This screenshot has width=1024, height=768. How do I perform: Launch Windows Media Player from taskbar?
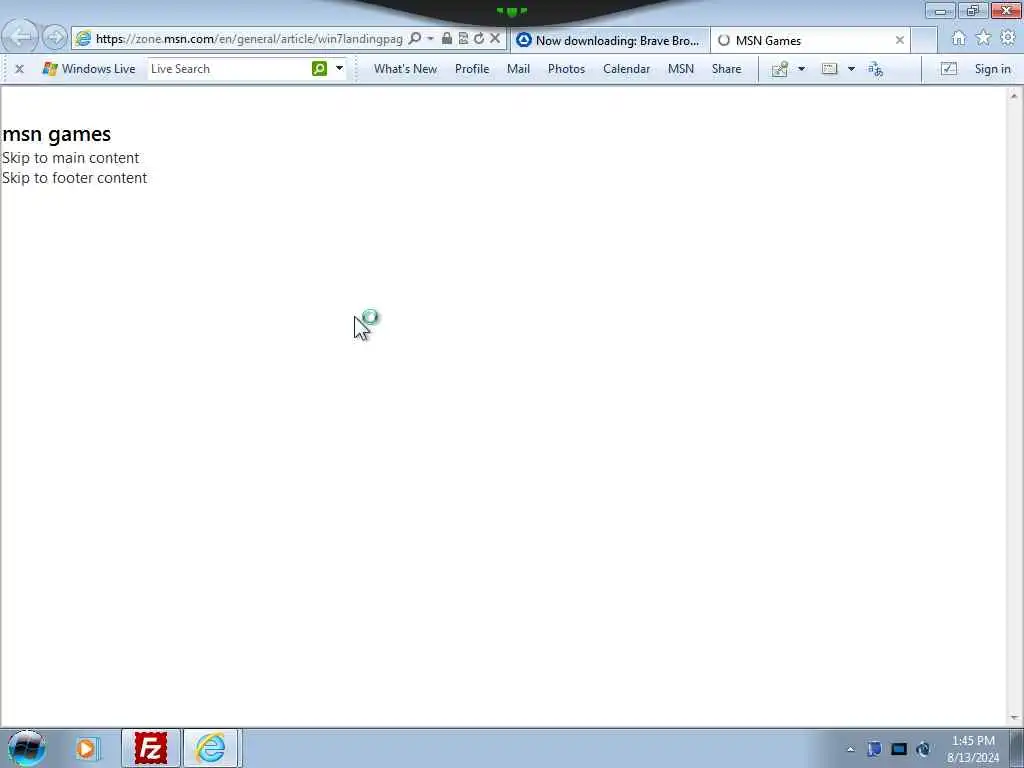pos(86,748)
